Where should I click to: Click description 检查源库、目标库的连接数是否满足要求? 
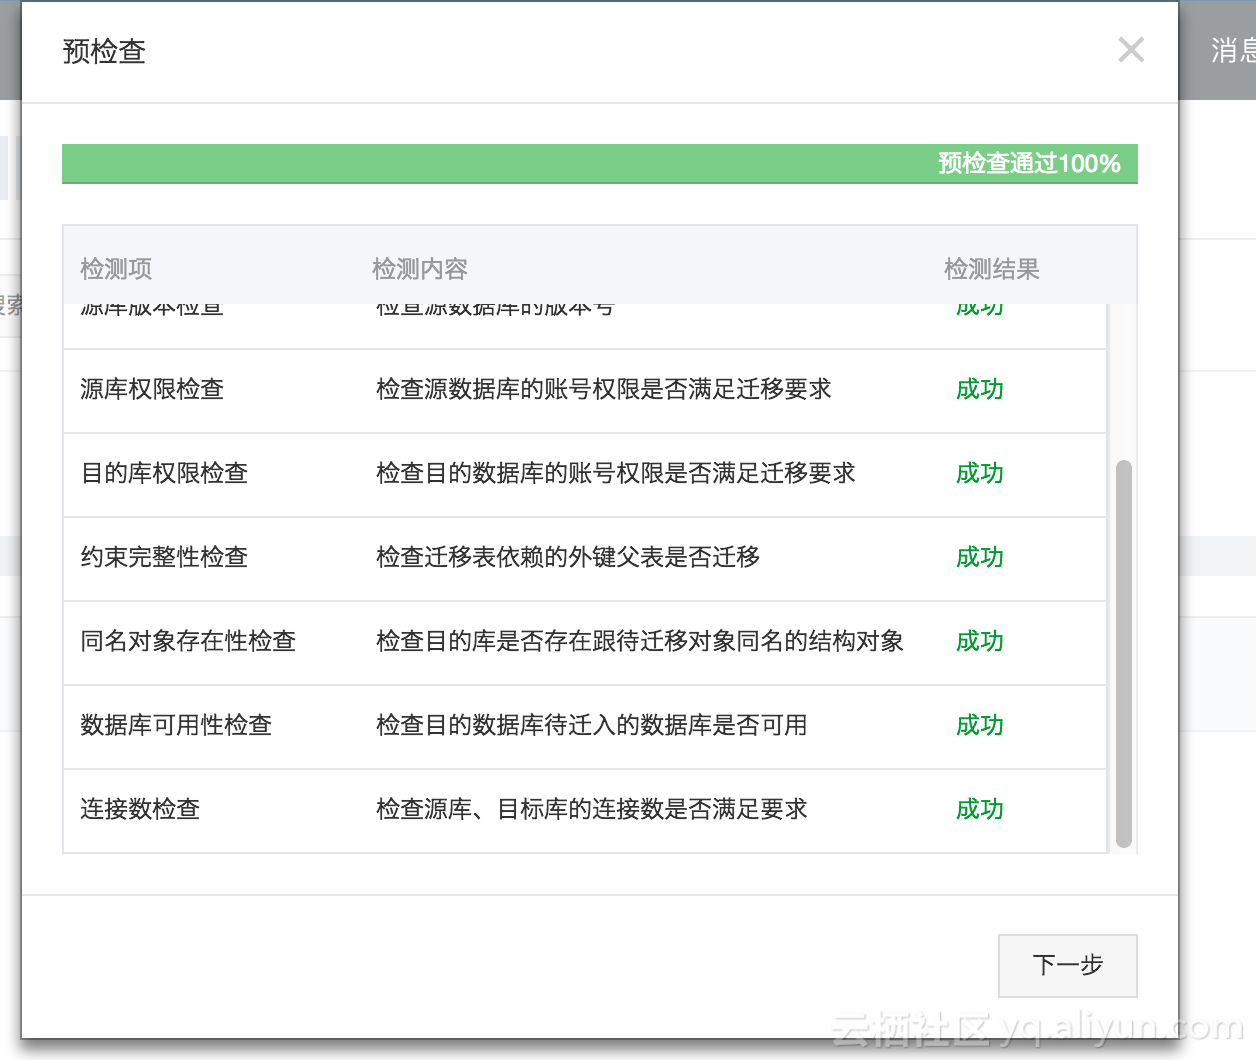(592, 809)
